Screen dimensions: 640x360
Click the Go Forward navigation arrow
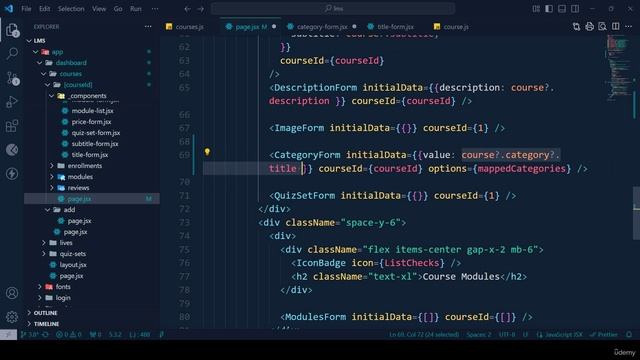pyautogui.click(x=200, y=9)
